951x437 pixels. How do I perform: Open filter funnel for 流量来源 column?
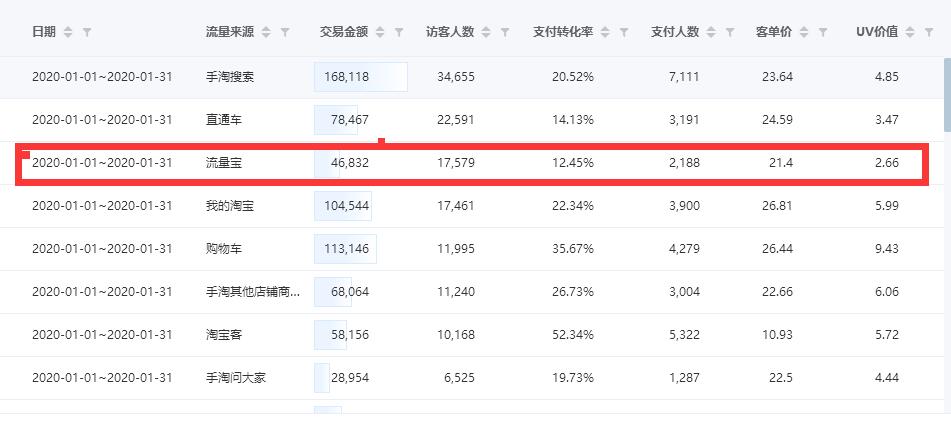[x=285, y=32]
